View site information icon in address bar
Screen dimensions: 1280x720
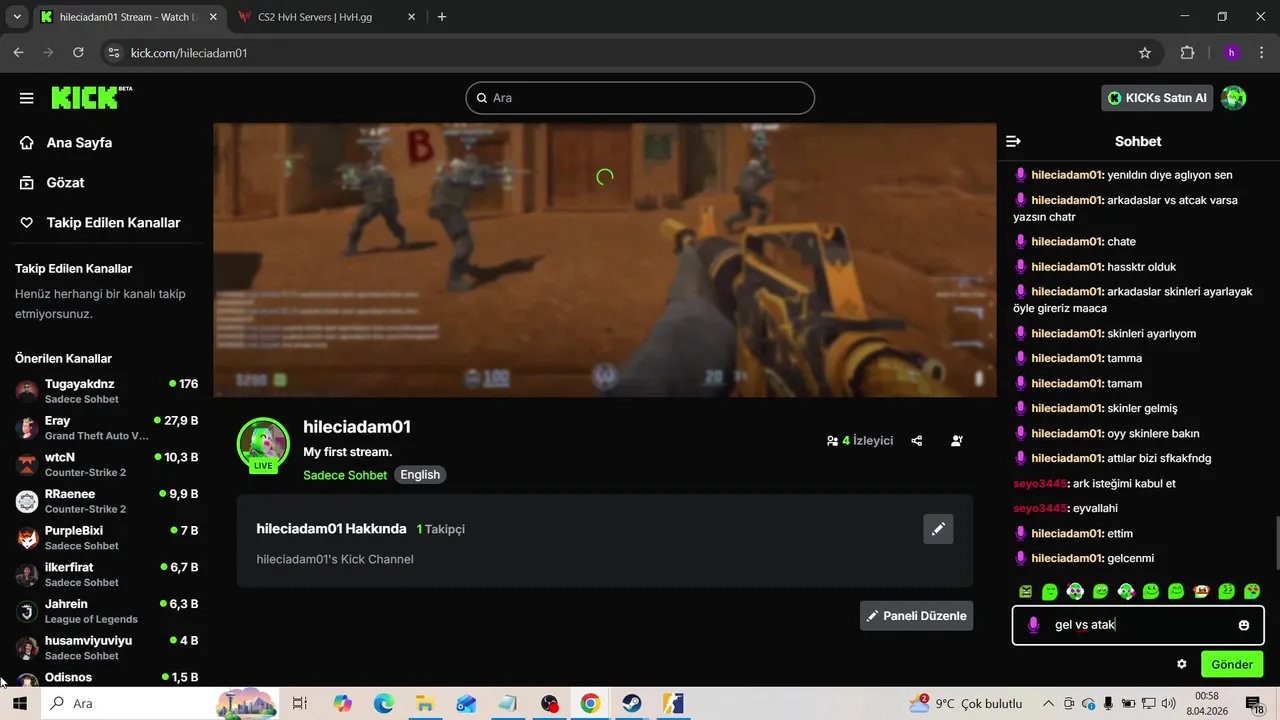[x=113, y=53]
